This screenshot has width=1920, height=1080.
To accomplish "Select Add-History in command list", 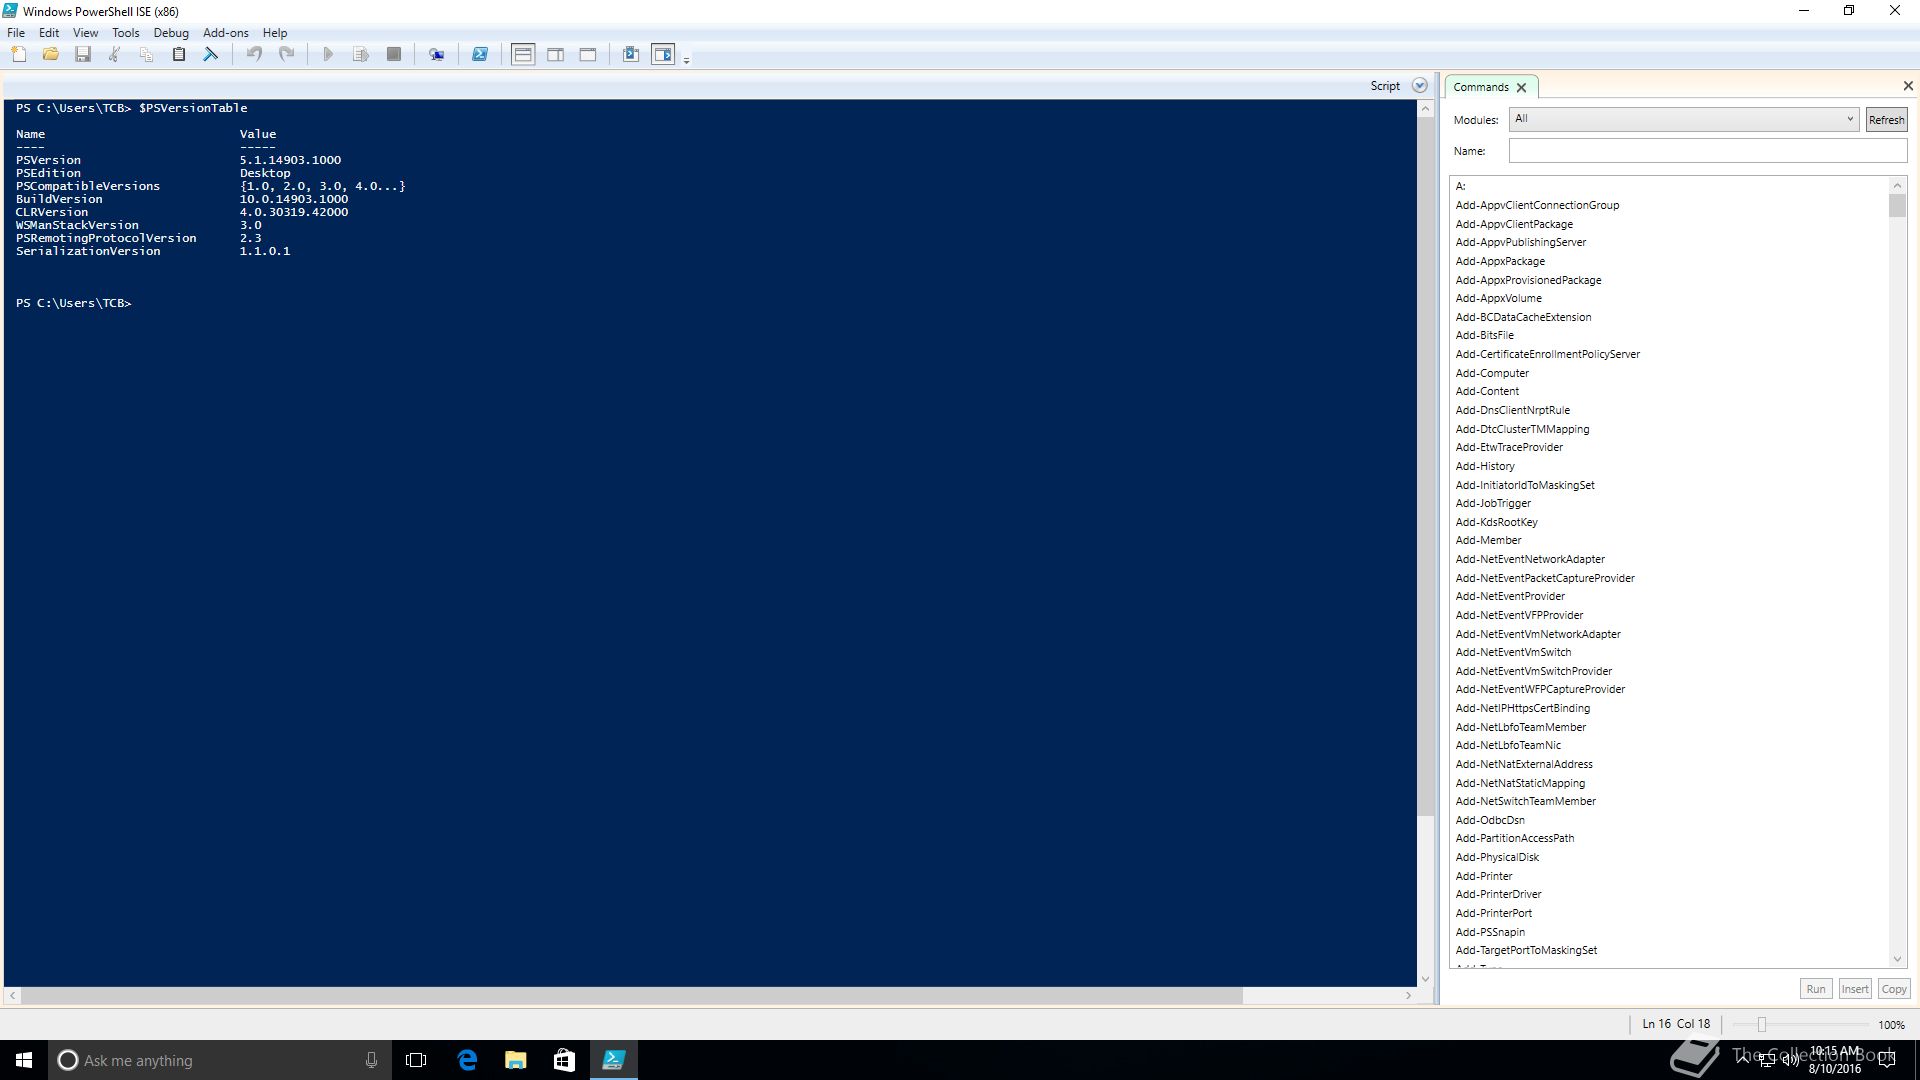I will (x=1485, y=466).
